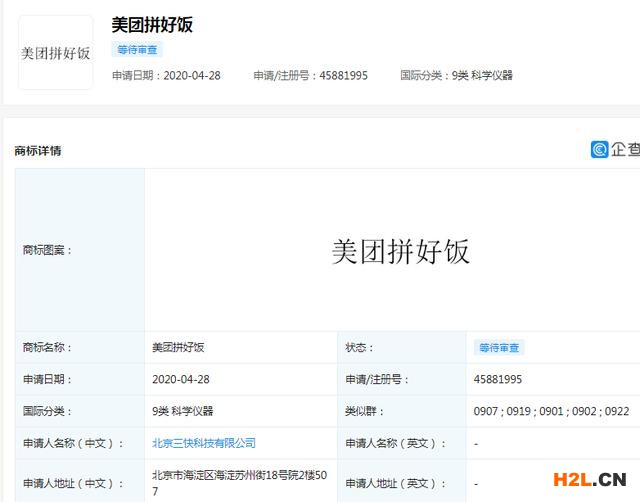Select the 商标详情 section heading
640x502 pixels.
[38, 151]
